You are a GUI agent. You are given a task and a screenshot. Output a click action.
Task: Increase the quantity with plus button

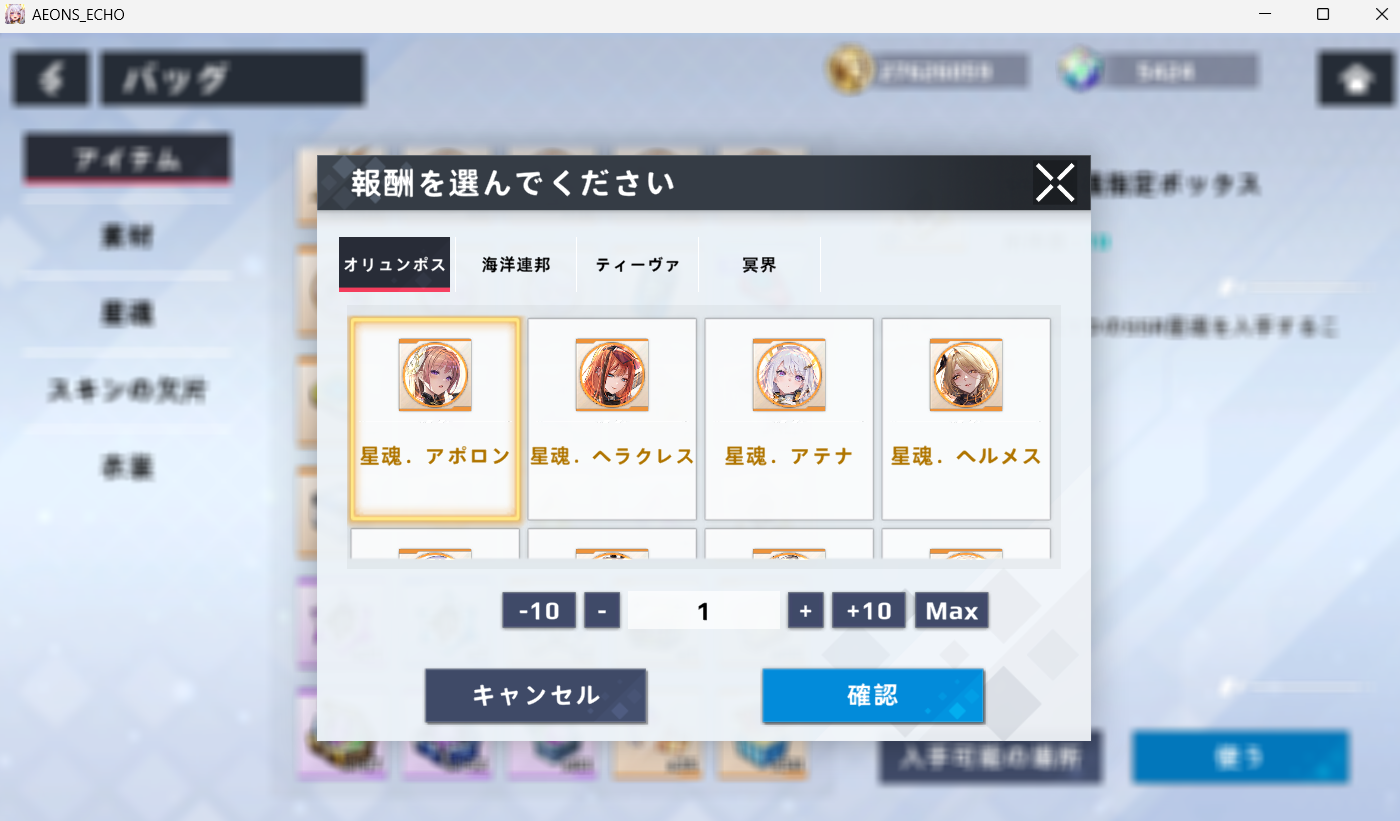(806, 610)
